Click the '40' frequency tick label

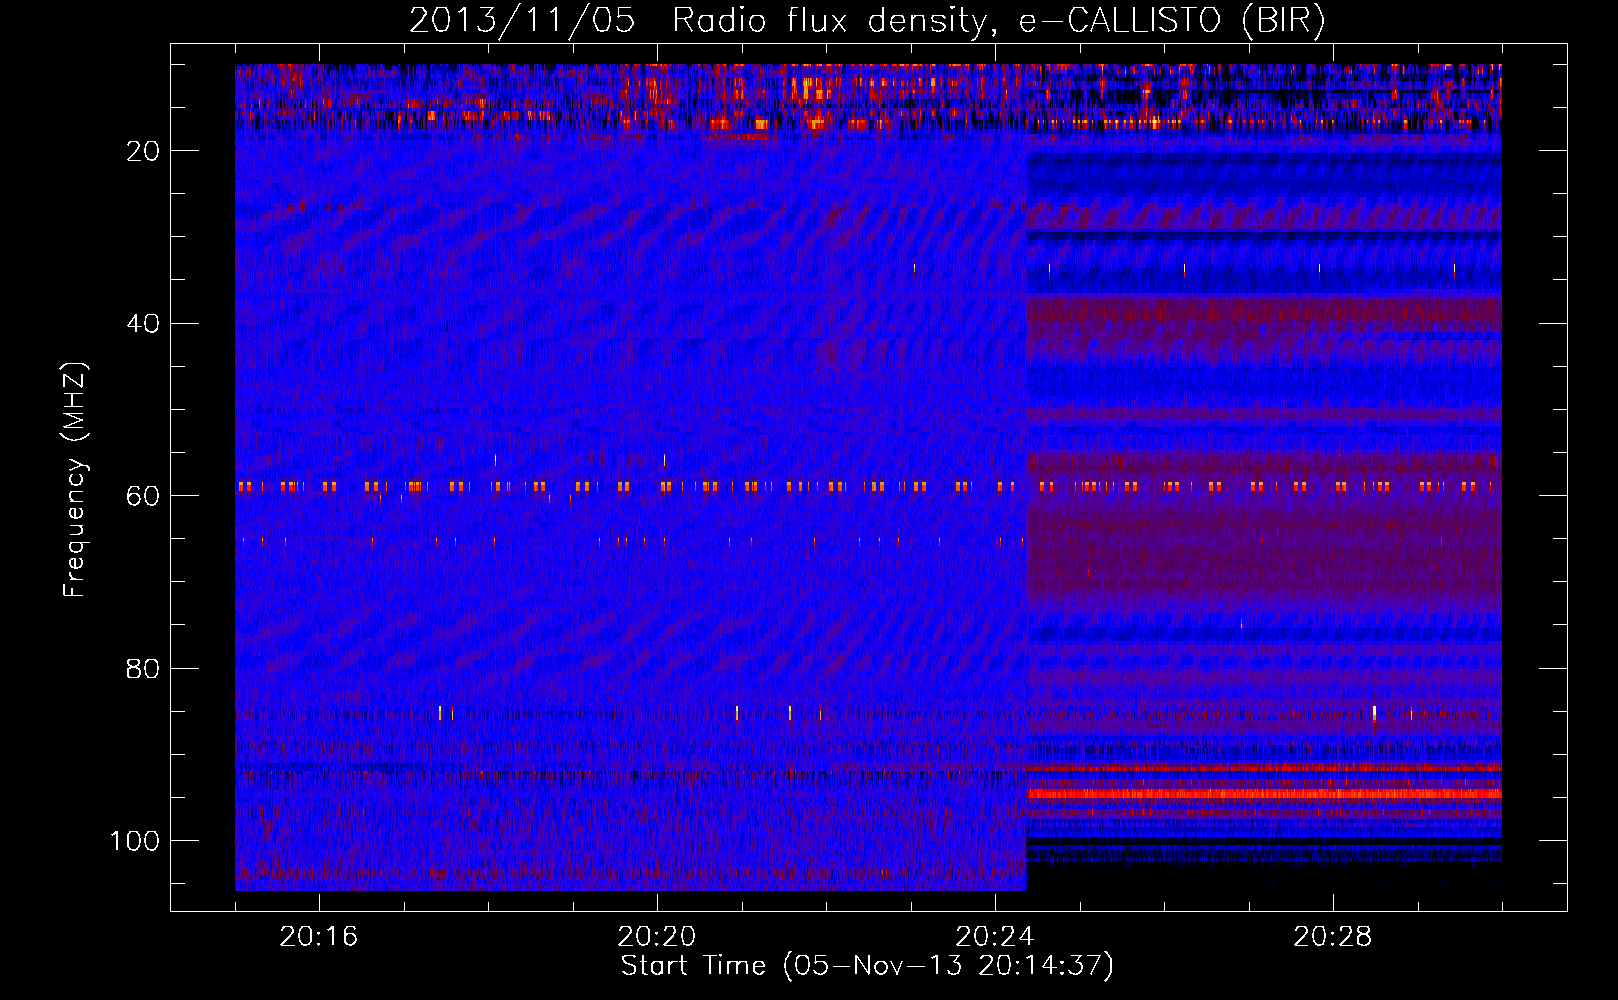[x=144, y=324]
